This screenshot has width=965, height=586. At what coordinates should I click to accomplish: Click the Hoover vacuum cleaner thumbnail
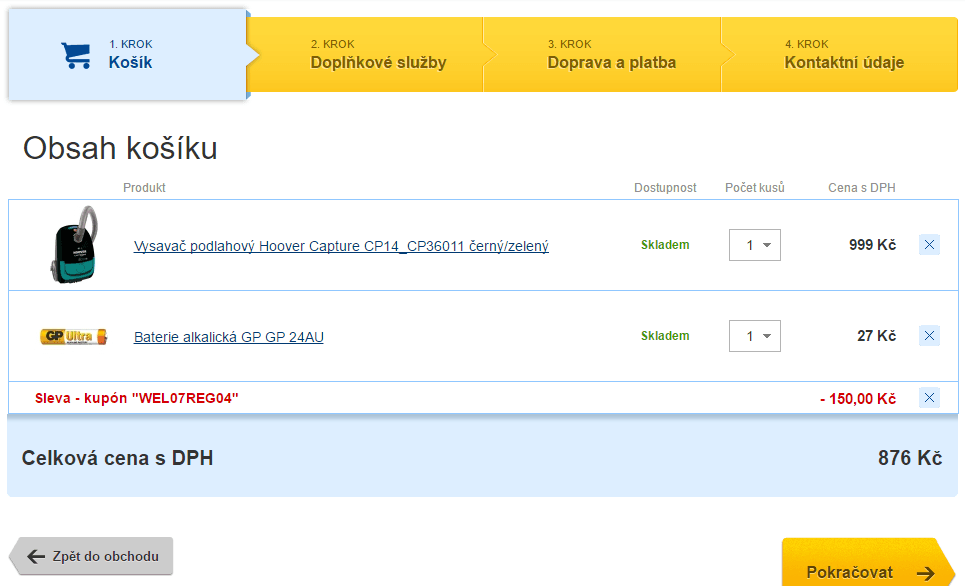74,244
